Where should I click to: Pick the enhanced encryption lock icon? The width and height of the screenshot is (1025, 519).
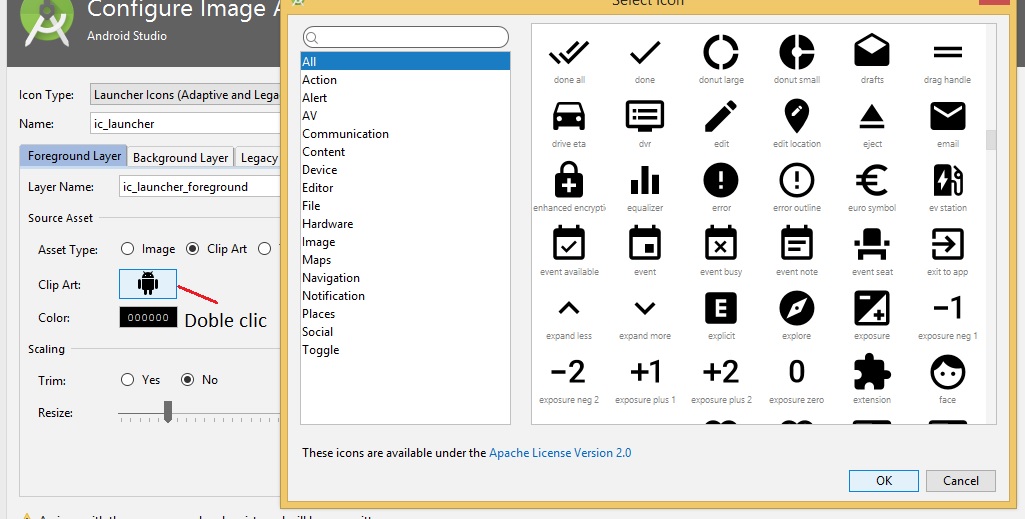tap(568, 181)
